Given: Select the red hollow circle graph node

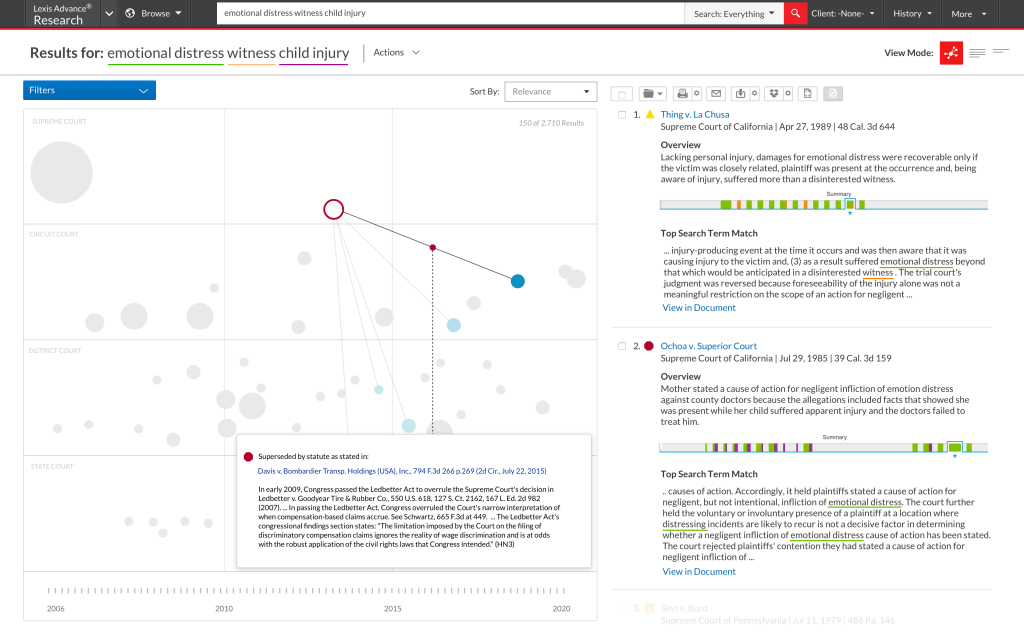Looking at the screenshot, I should click(334, 209).
